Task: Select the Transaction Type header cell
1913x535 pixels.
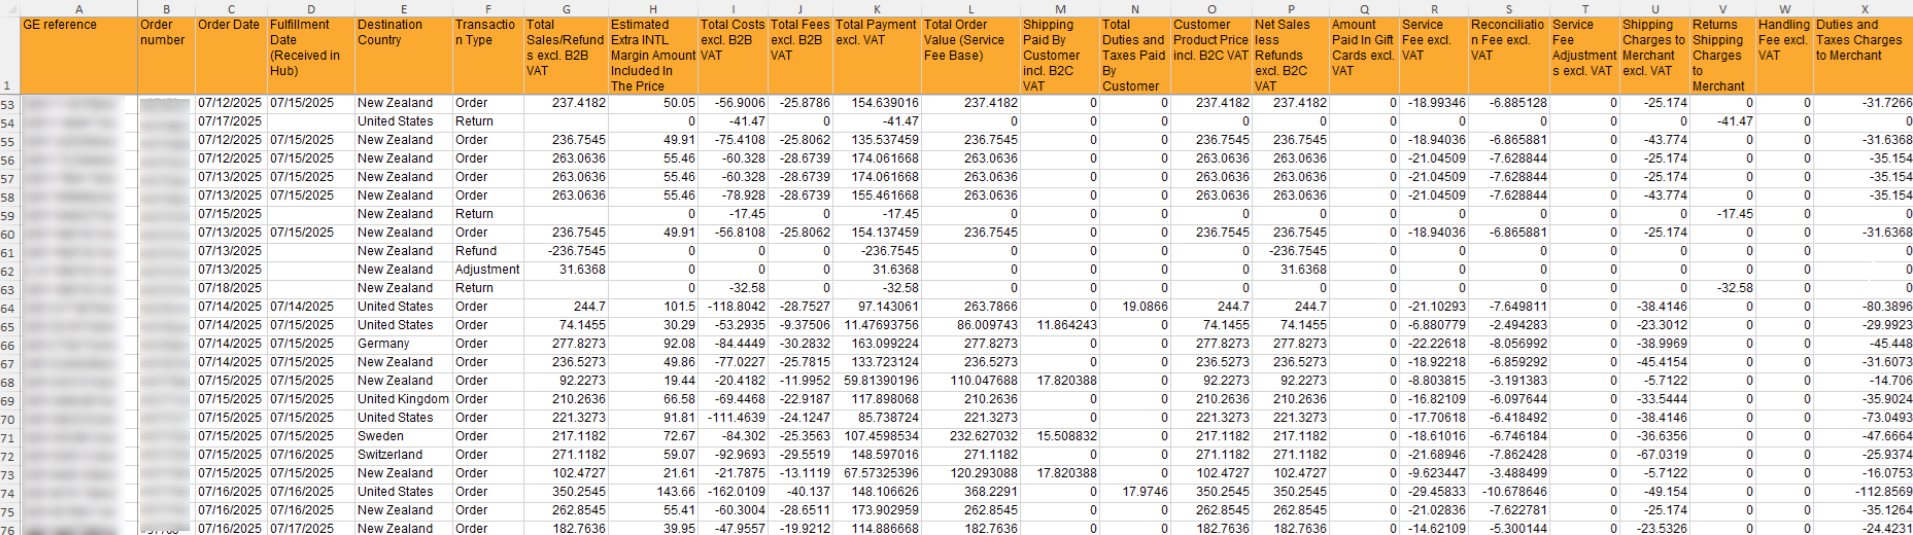Action: coord(487,55)
